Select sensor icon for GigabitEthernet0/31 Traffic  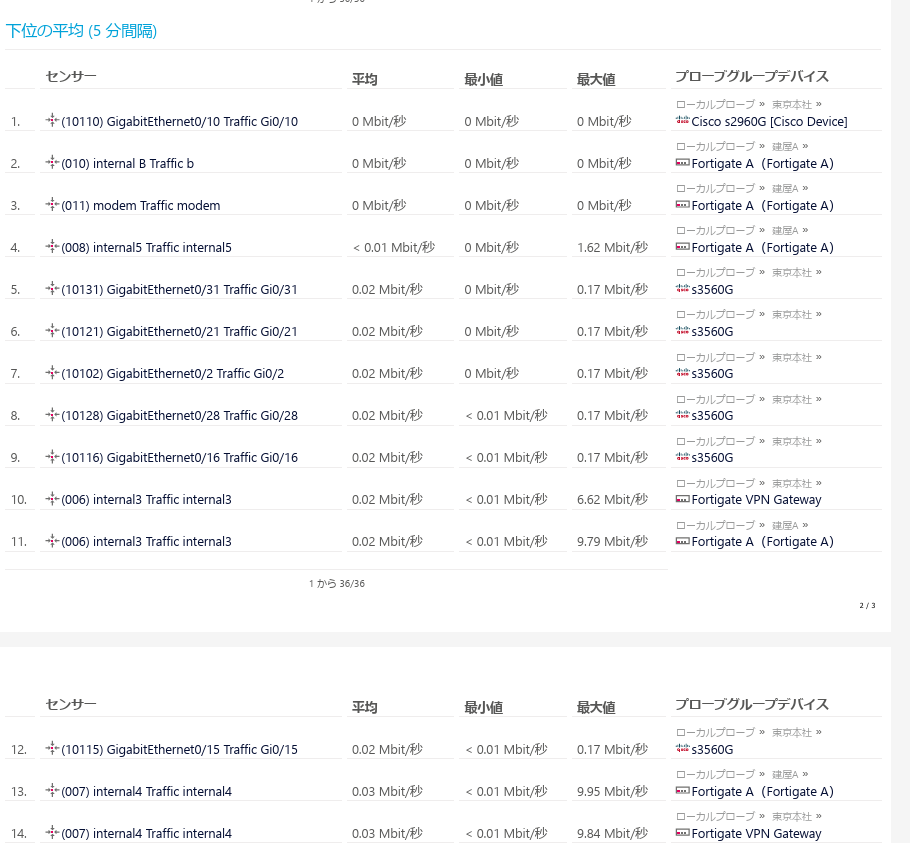click(52, 288)
